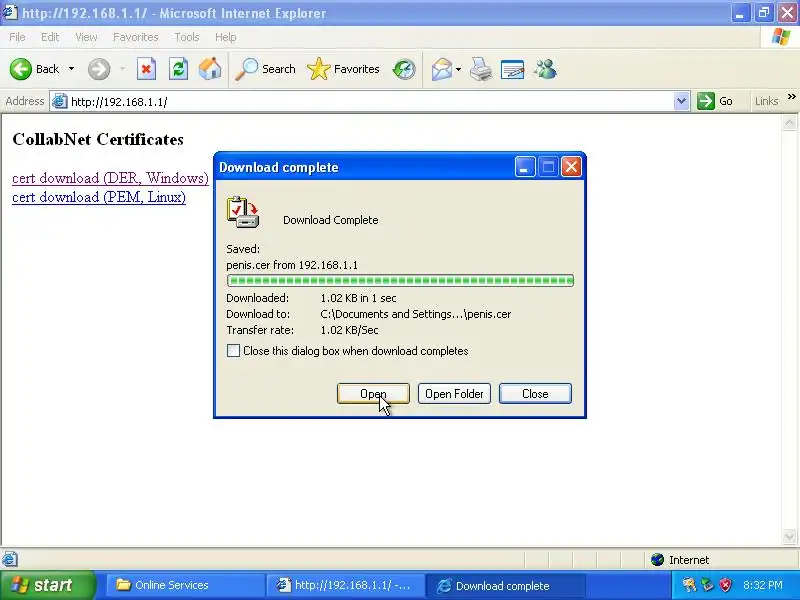800x600 pixels.
Task: Click the Close button in the download dialog
Action: [x=535, y=393]
